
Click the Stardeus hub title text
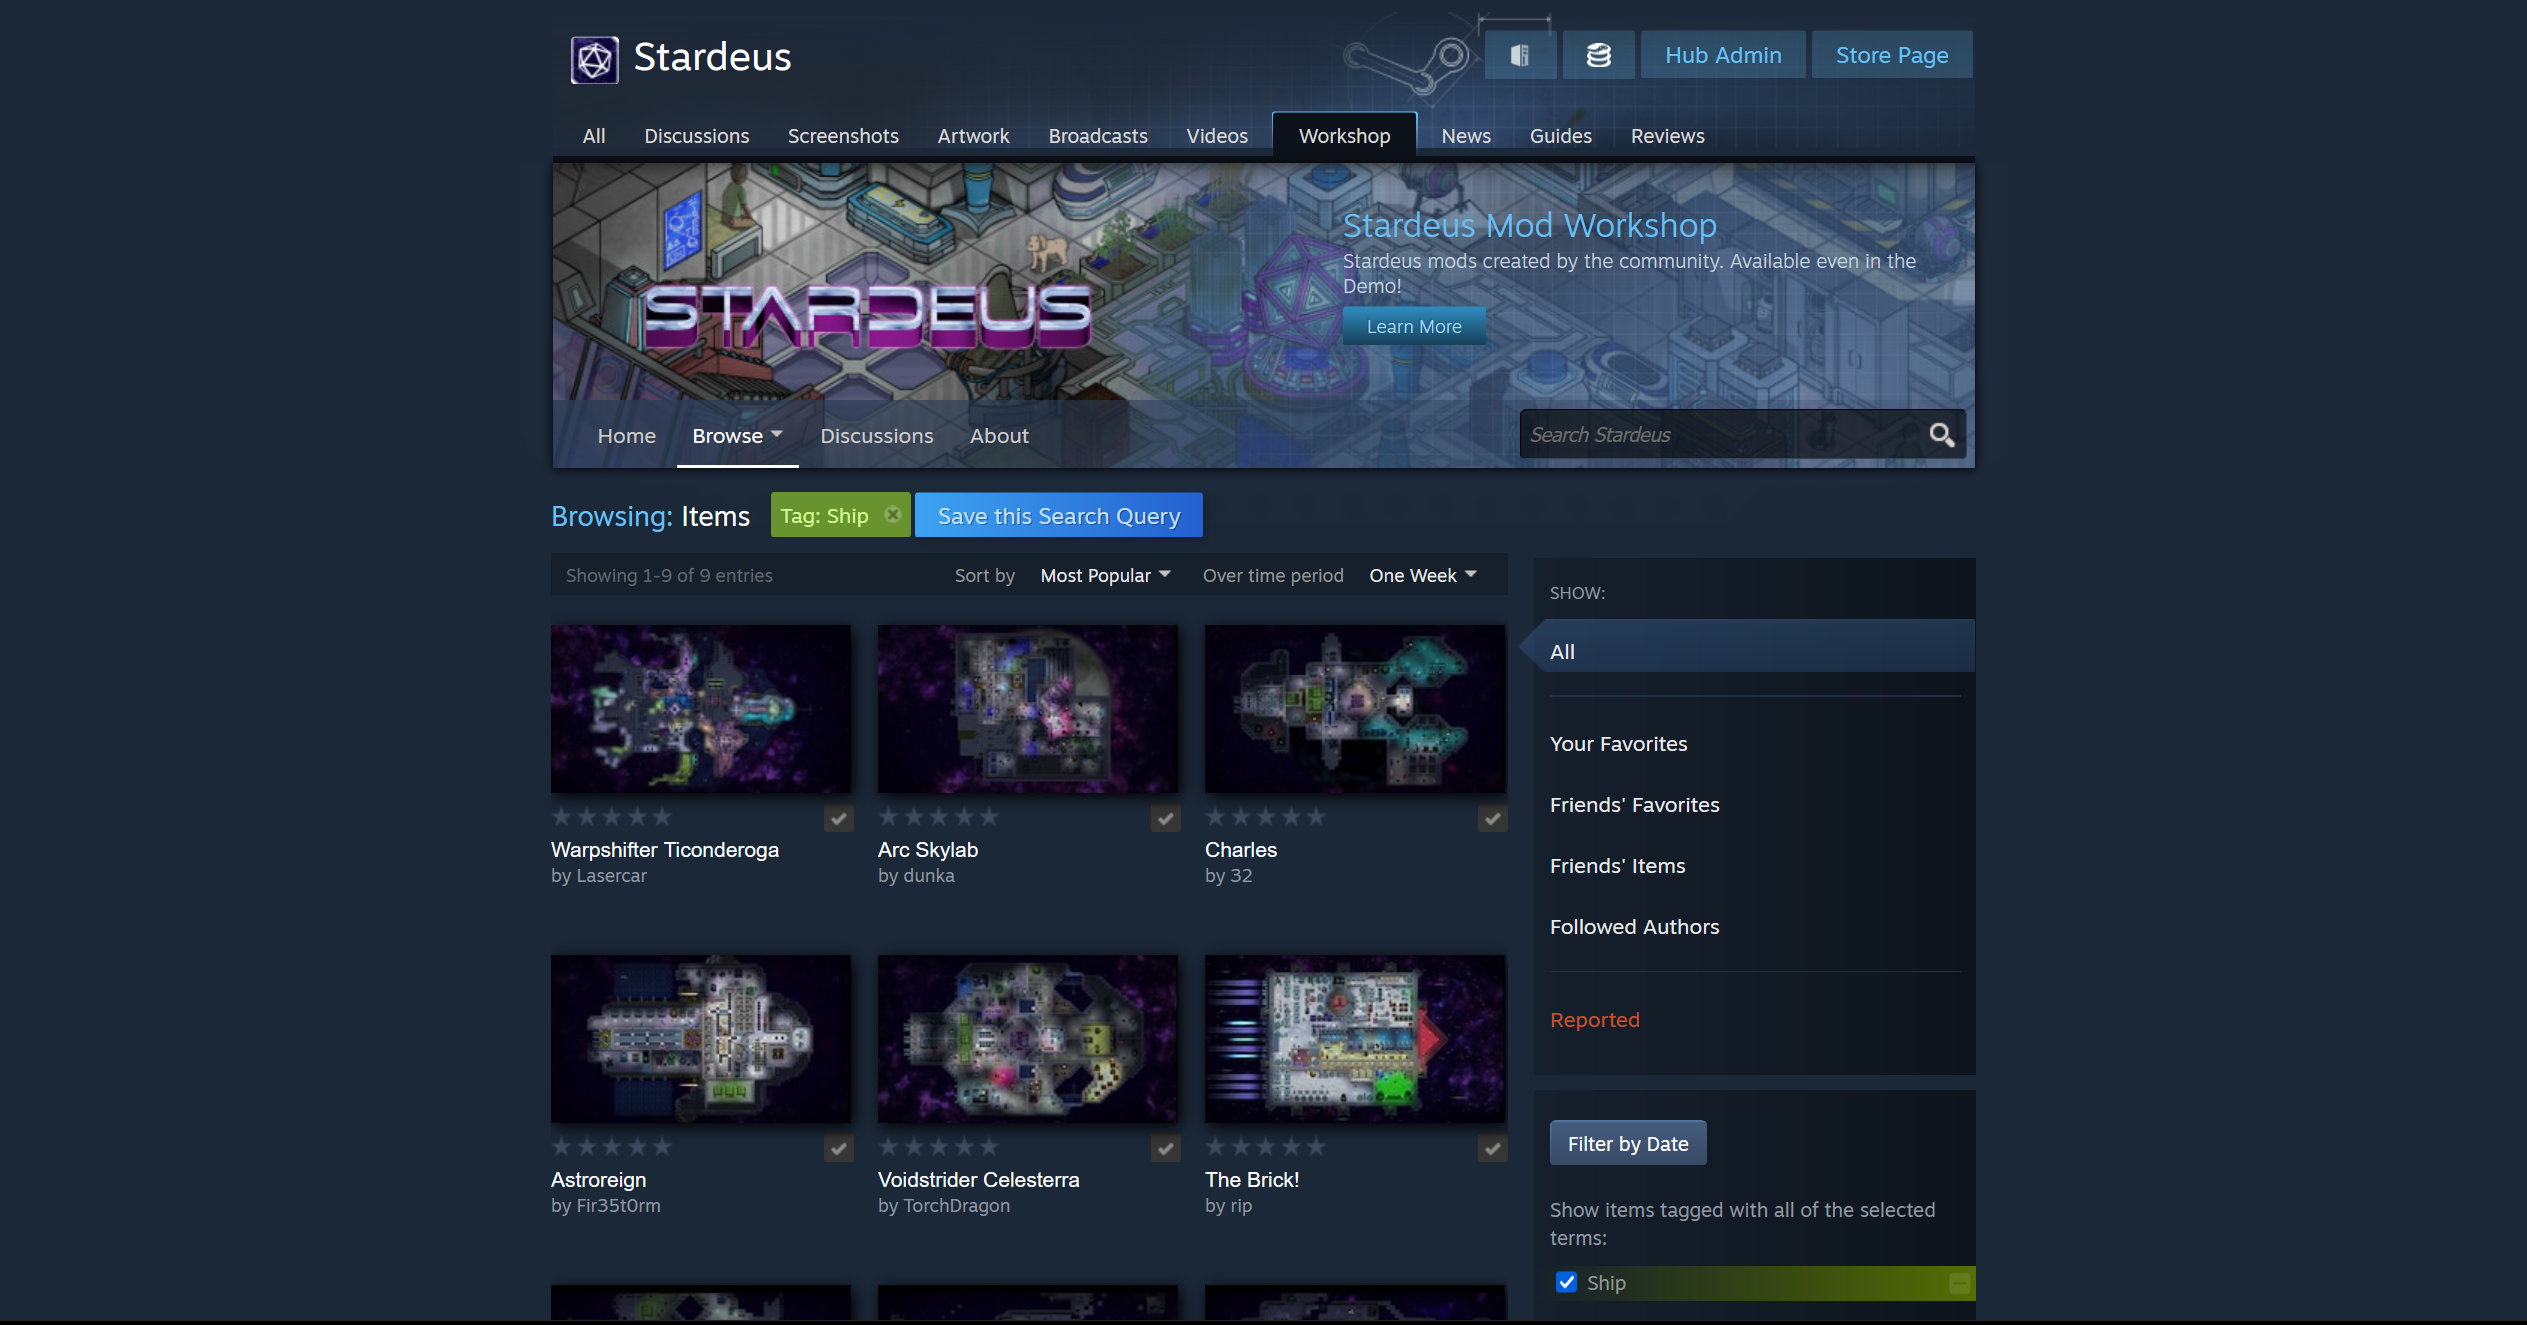point(712,57)
